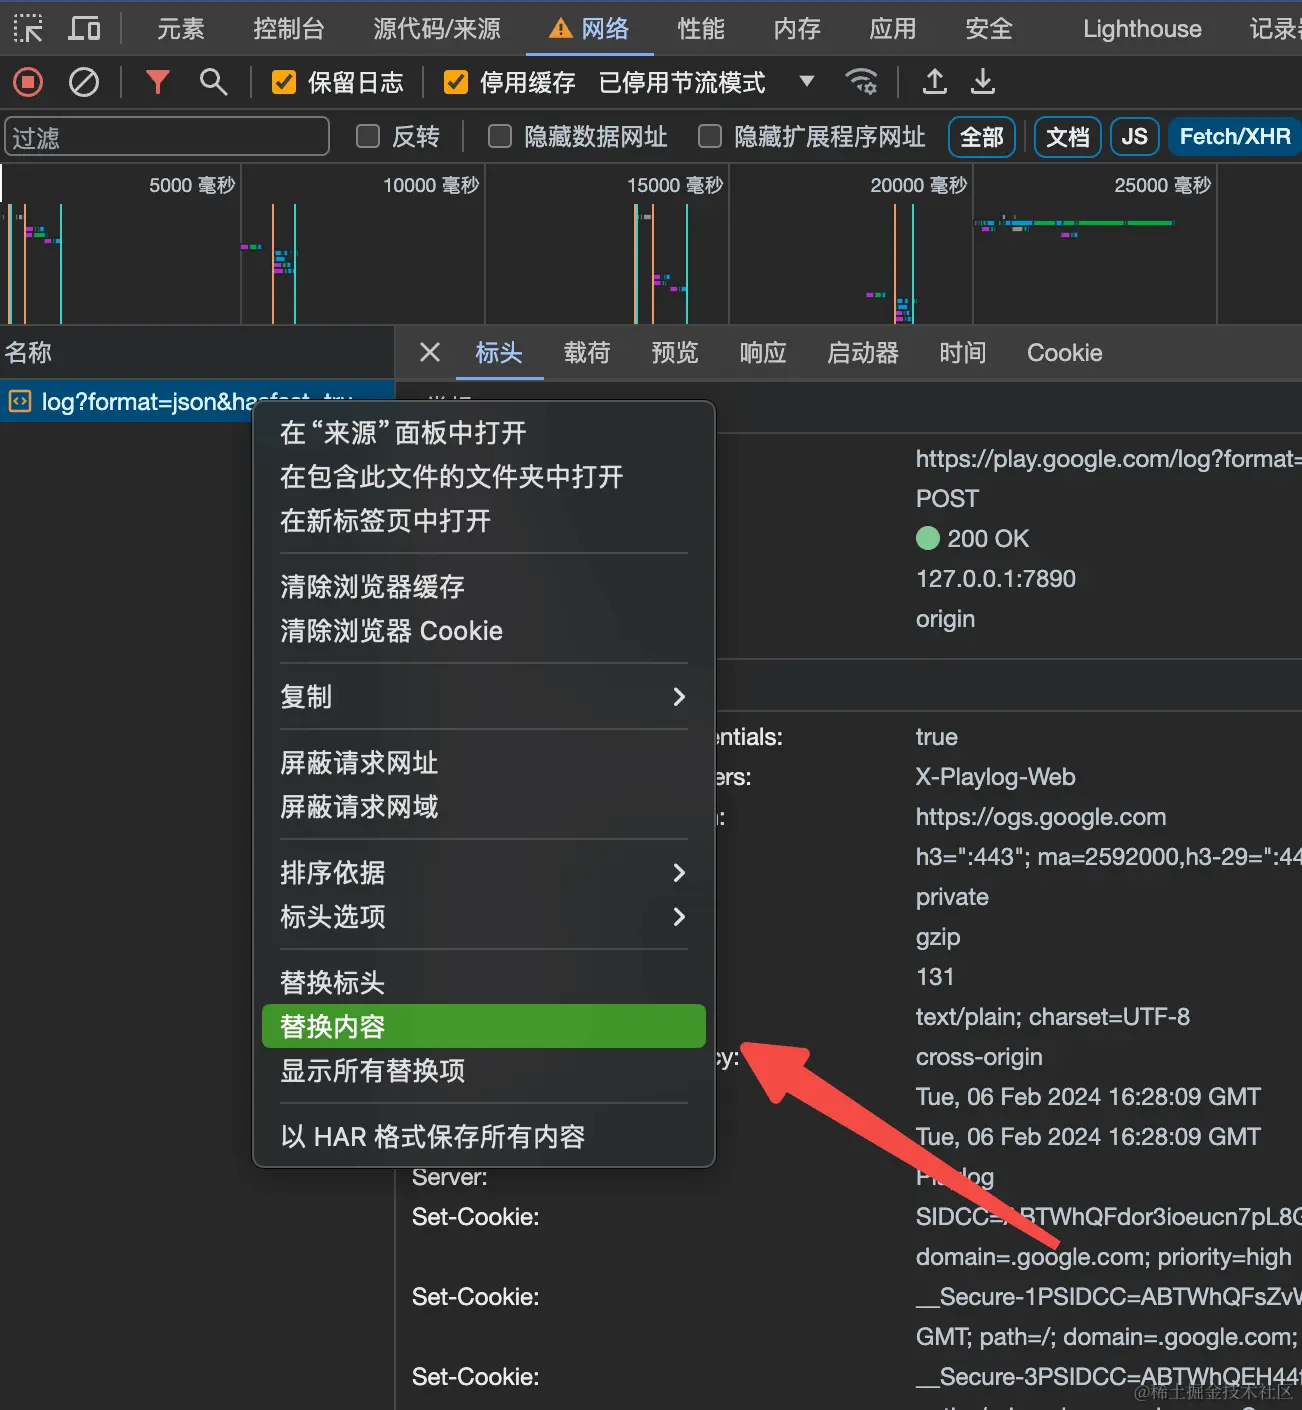
Task: Choose 在"来源"面板中打开 menu entry
Action: point(484,433)
